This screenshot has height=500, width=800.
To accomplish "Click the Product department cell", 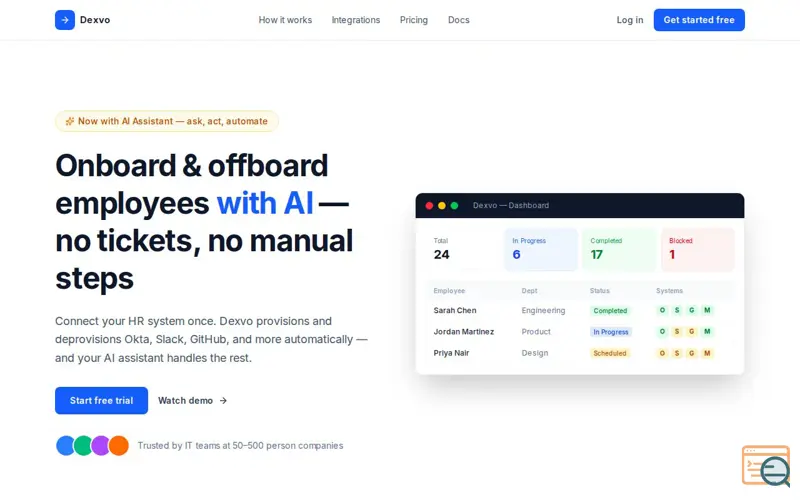I will pyautogui.click(x=536, y=332).
